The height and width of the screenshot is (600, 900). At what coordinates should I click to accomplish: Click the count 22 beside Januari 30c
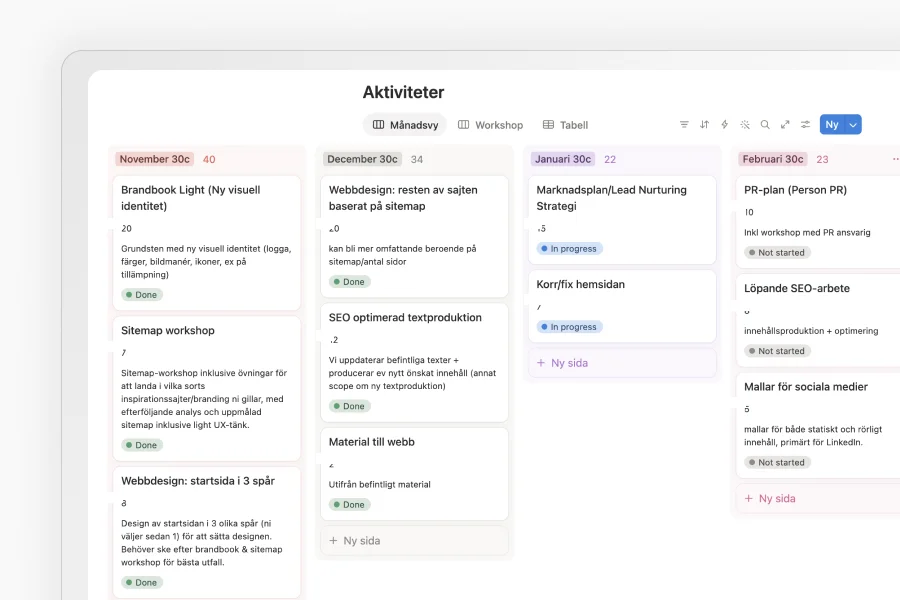(x=610, y=159)
